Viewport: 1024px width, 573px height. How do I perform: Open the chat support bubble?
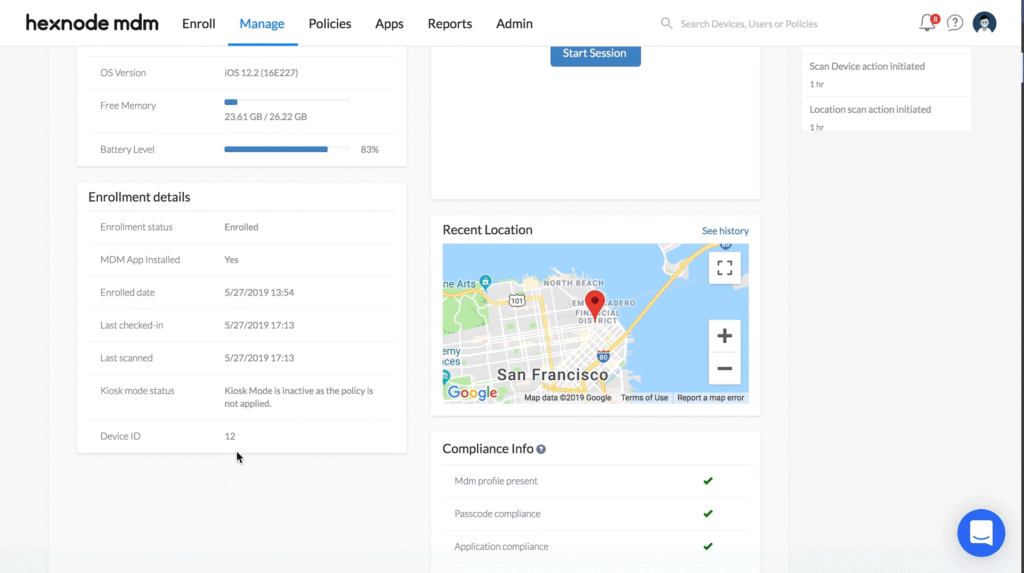(980, 533)
